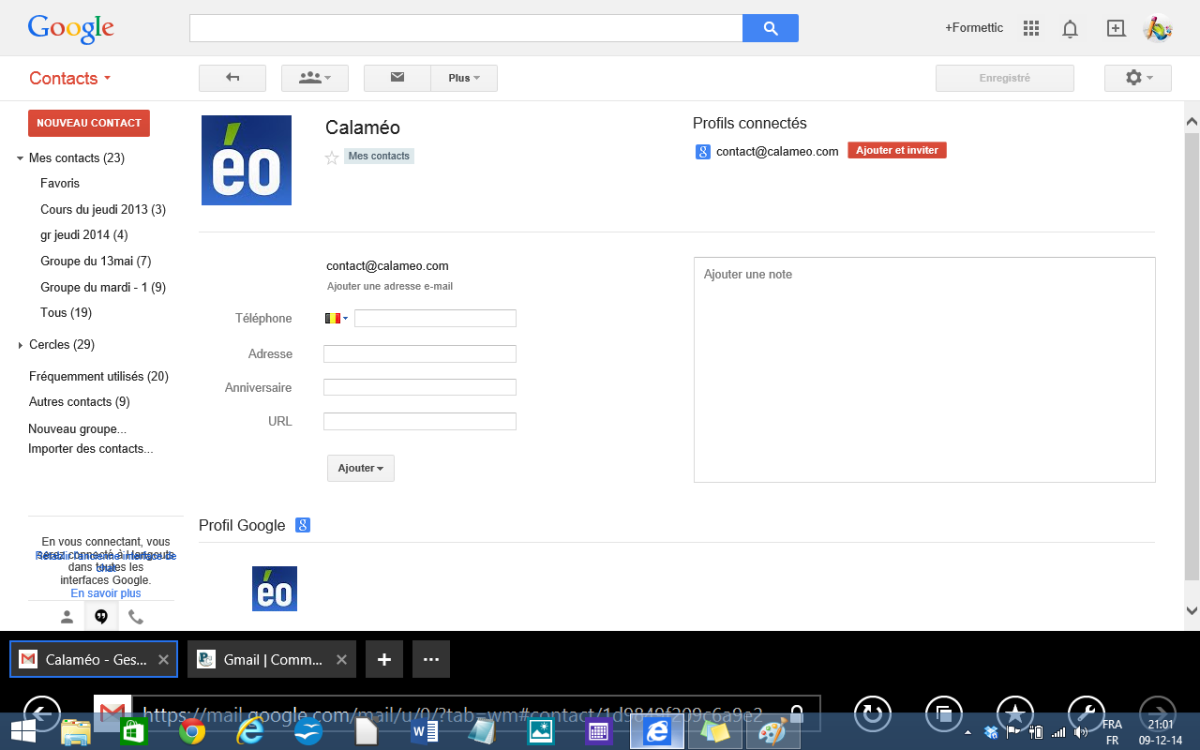Click the Enregistré button
Screen dimensions: 1200x750
click(1005, 78)
